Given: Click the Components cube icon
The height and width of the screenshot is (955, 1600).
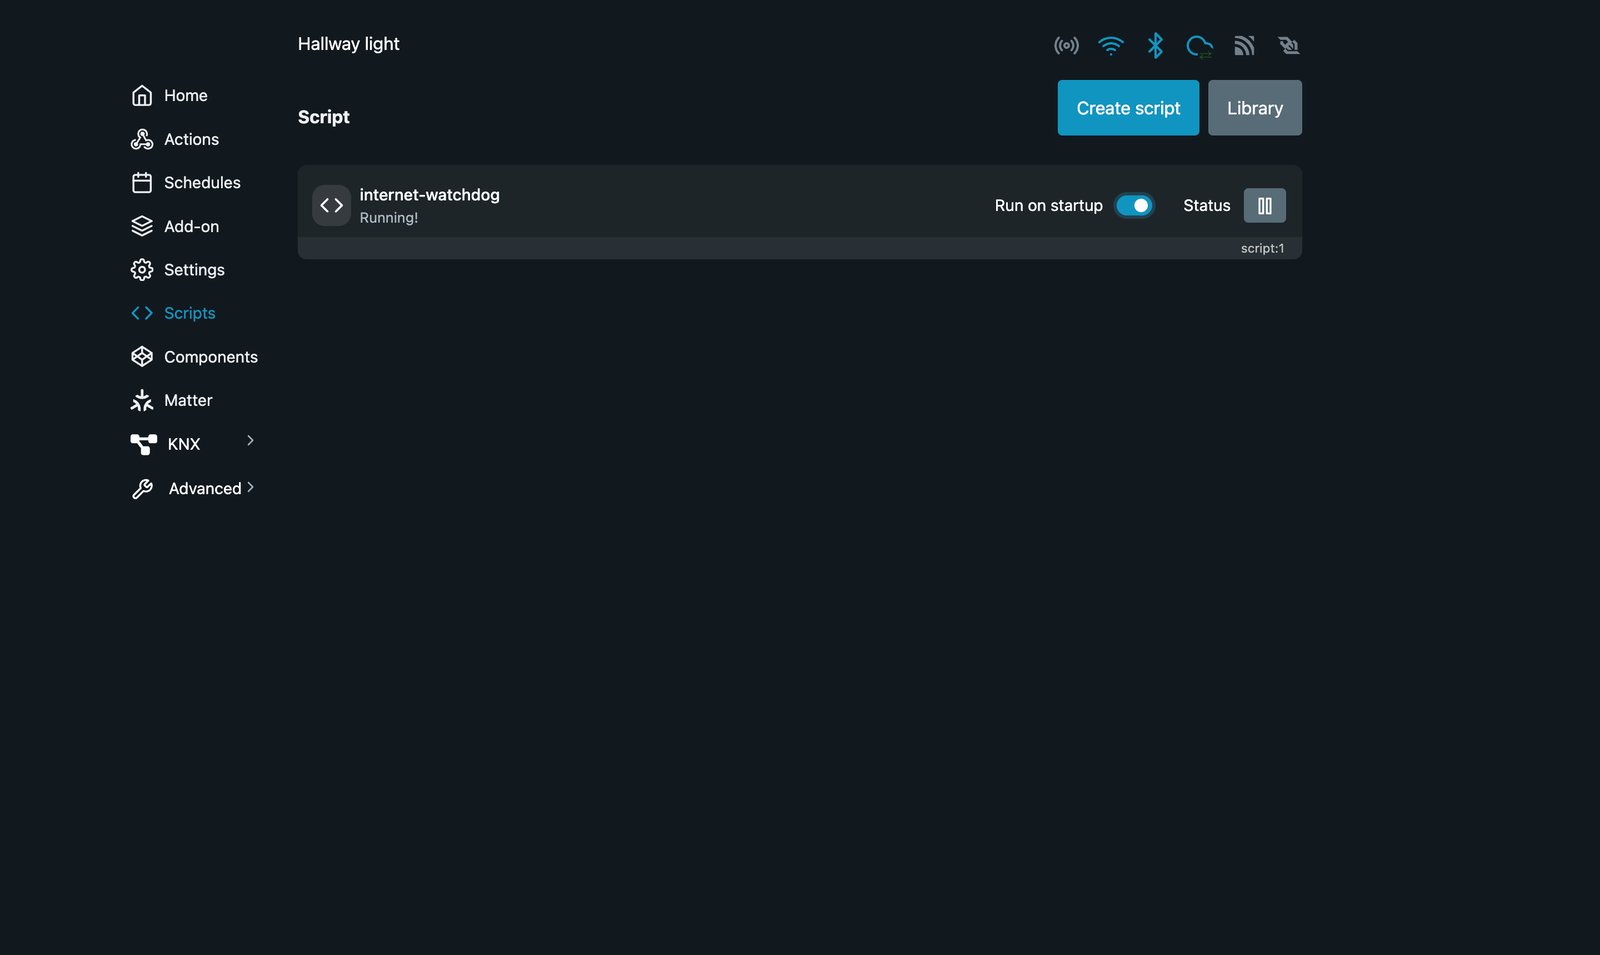Looking at the screenshot, I should point(142,357).
